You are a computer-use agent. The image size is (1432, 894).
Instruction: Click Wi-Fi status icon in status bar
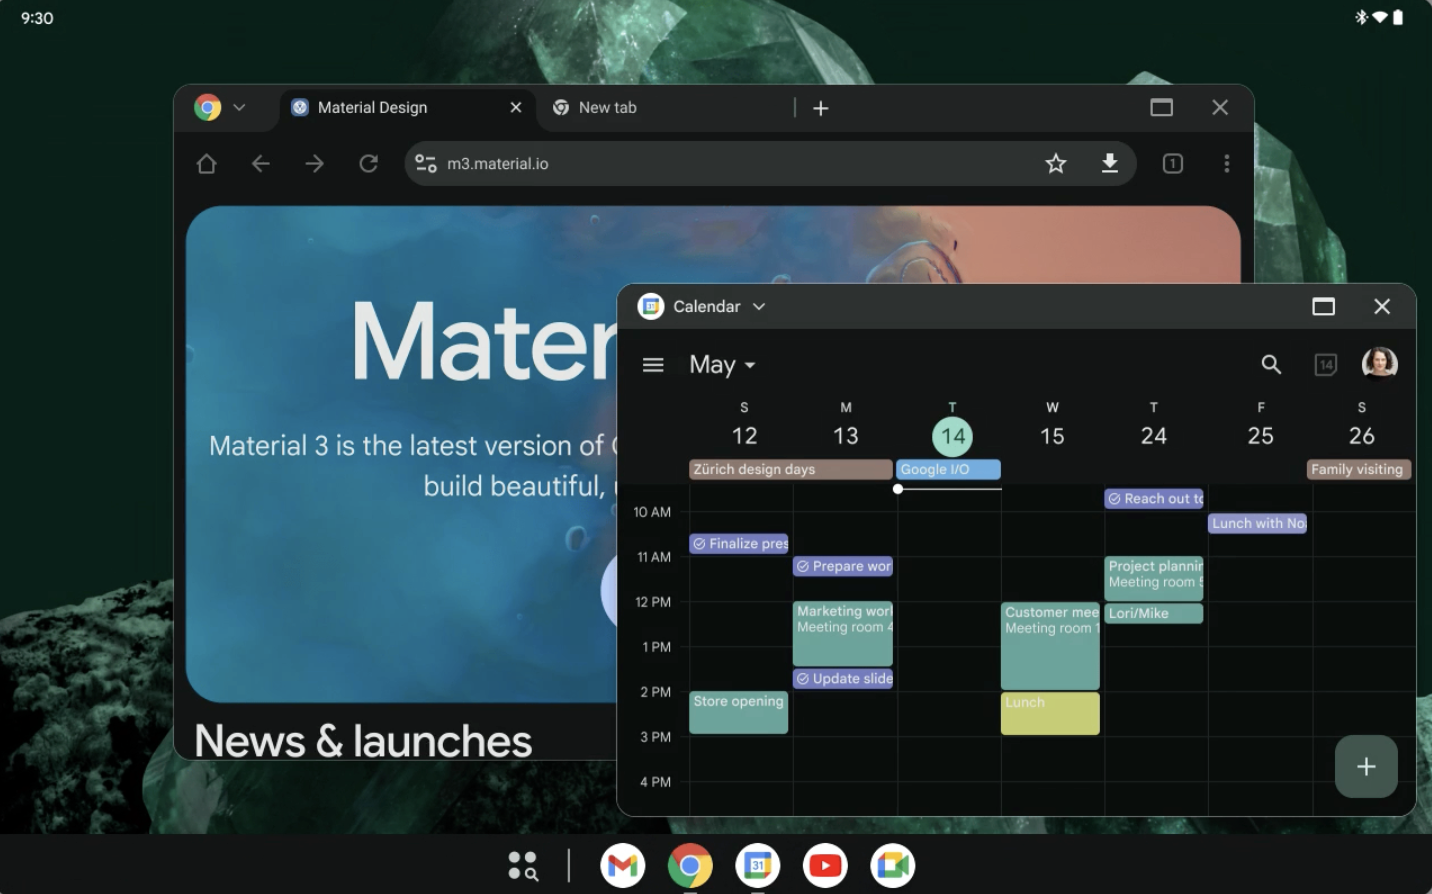pyautogui.click(x=1380, y=17)
